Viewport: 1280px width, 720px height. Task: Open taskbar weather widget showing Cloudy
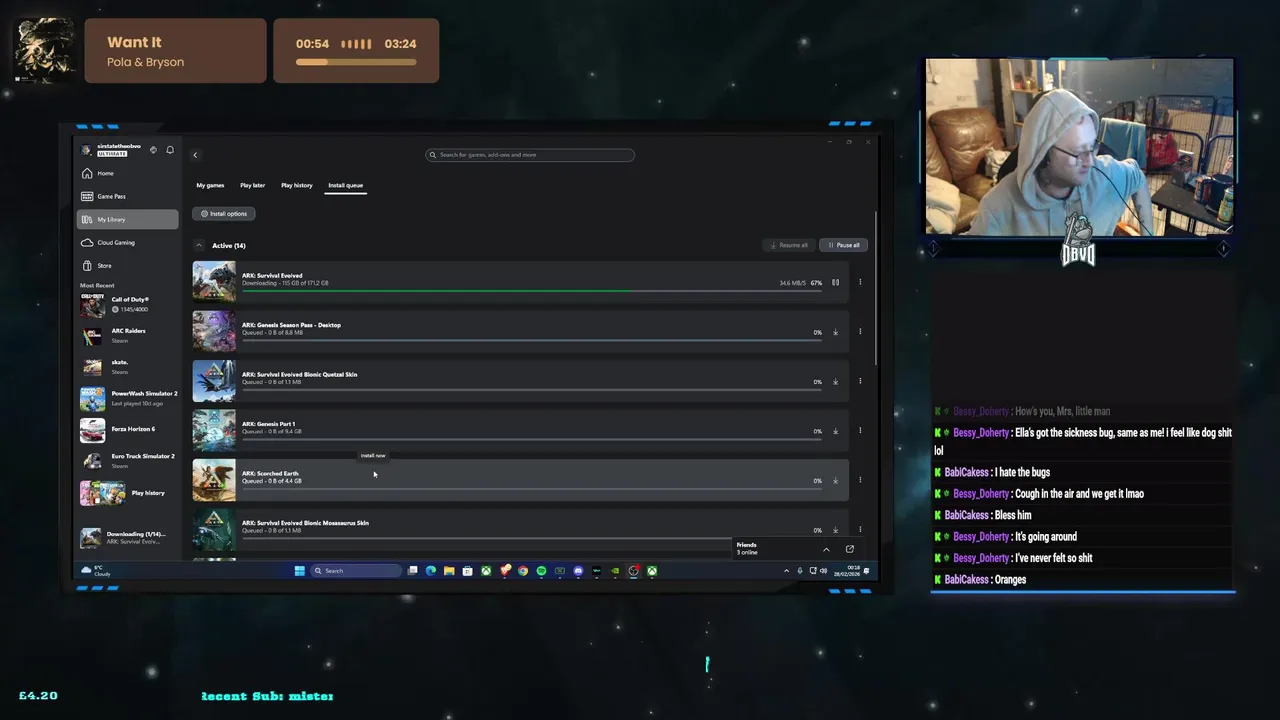[97, 571]
